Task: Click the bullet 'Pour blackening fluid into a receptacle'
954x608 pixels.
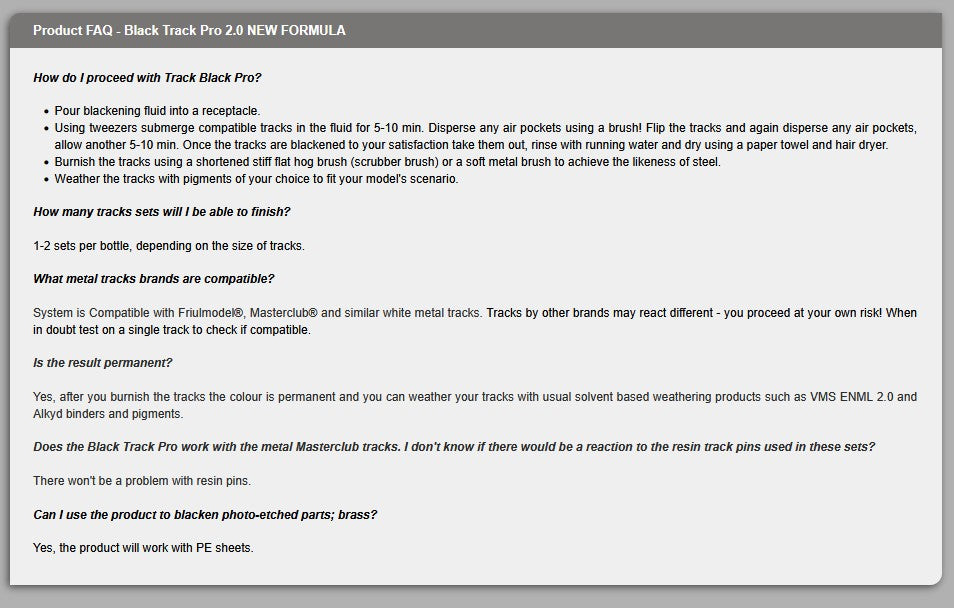Action: 157,111
